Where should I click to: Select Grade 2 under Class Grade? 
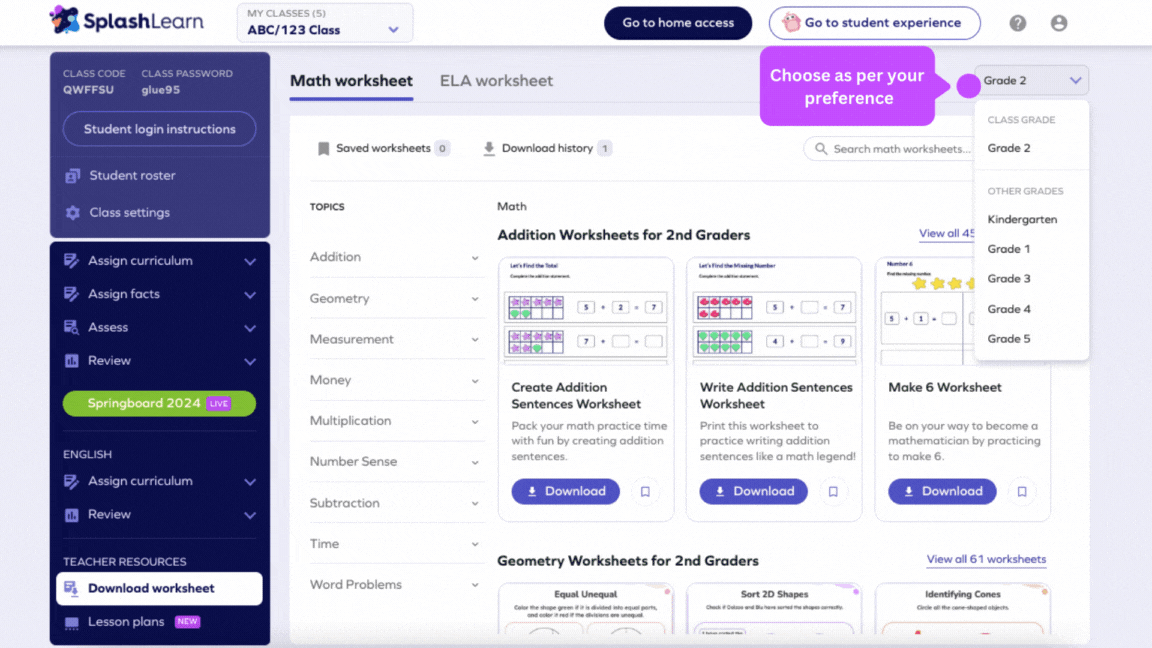point(1009,148)
